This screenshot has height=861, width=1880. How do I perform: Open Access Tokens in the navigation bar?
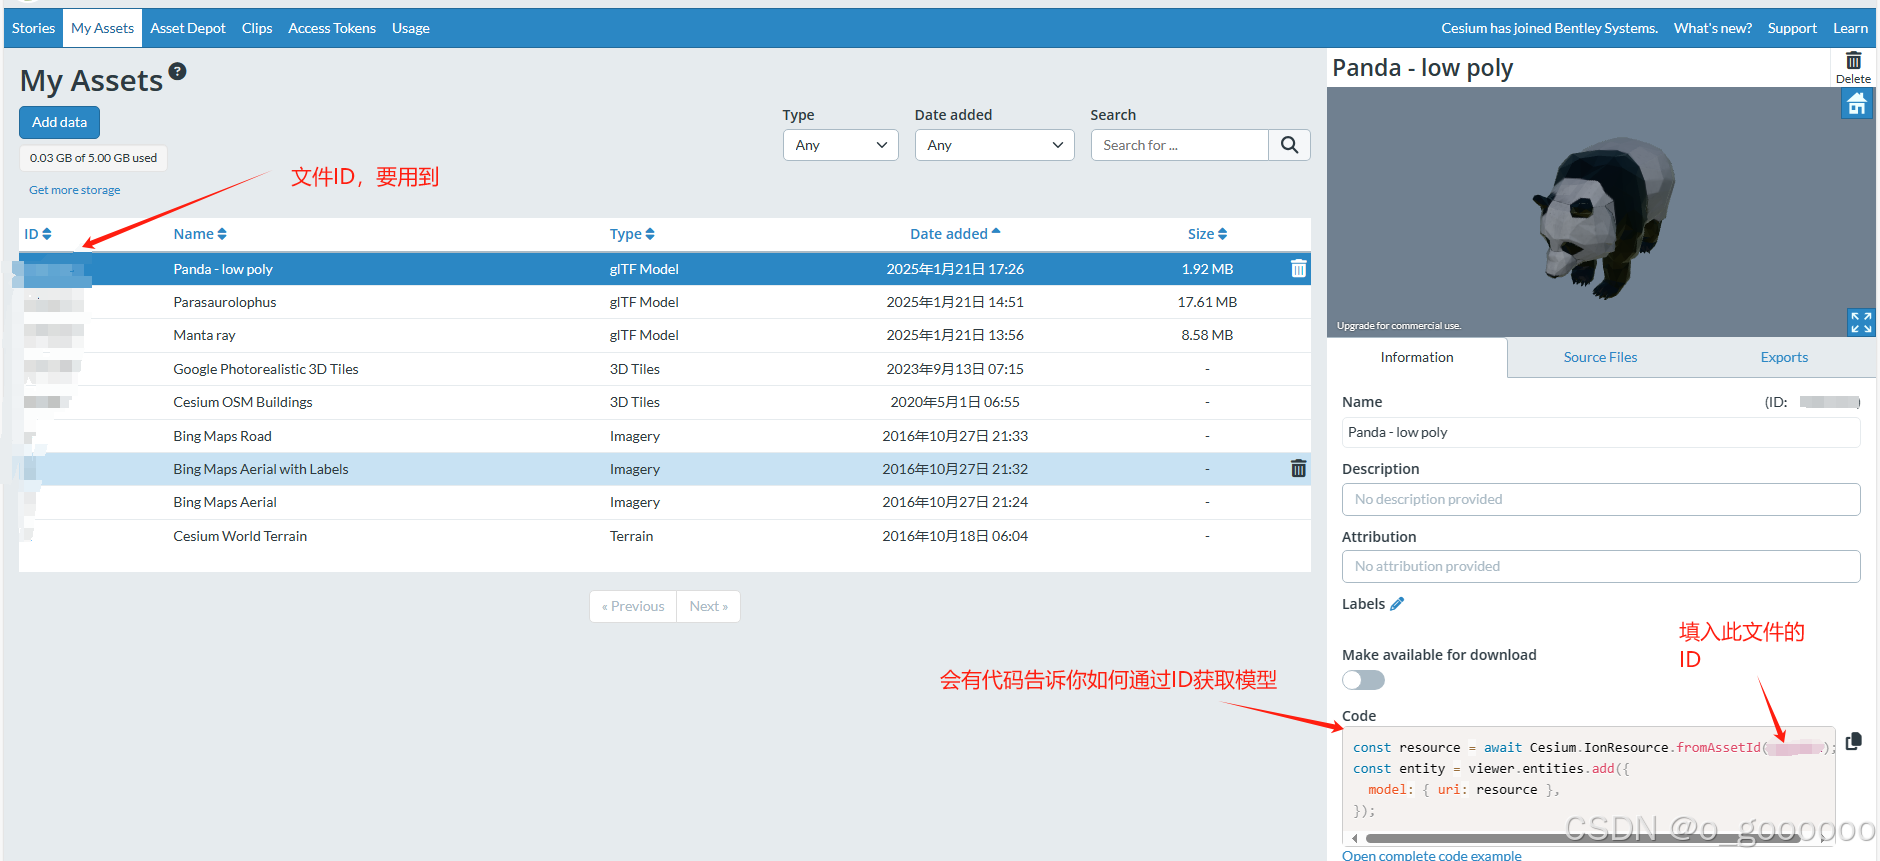click(x=332, y=28)
